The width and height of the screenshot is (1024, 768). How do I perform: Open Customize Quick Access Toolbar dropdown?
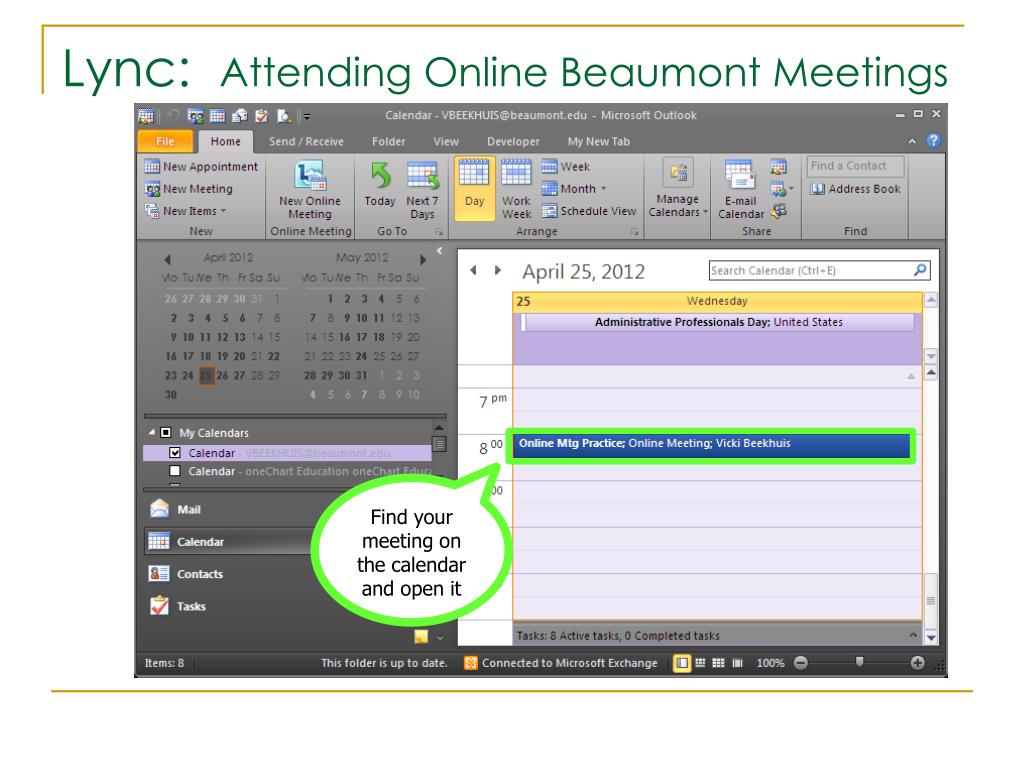(x=306, y=117)
